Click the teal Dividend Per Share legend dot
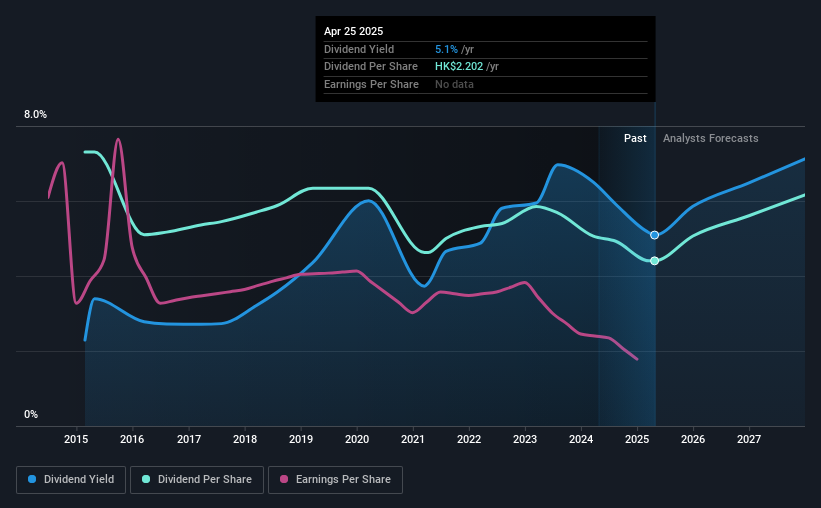The height and width of the screenshot is (508, 821). click(x=146, y=479)
